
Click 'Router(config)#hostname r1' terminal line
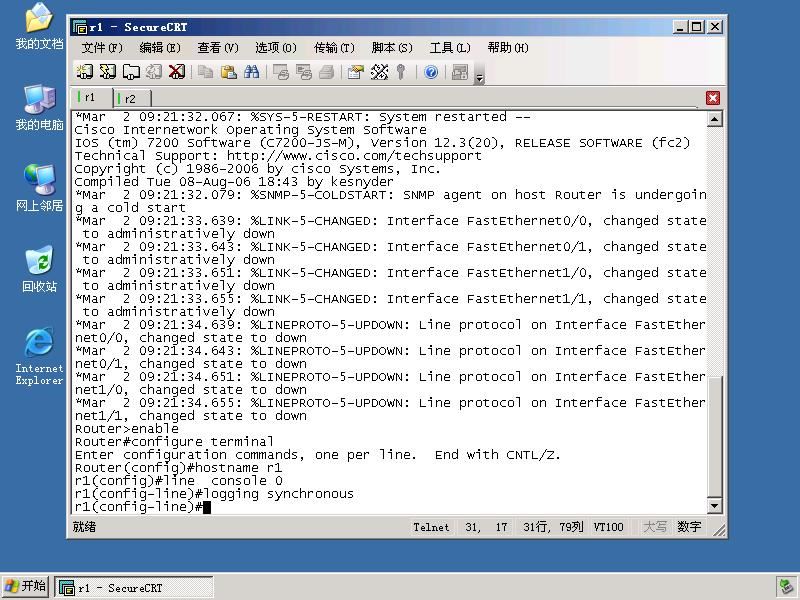tap(178, 468)
